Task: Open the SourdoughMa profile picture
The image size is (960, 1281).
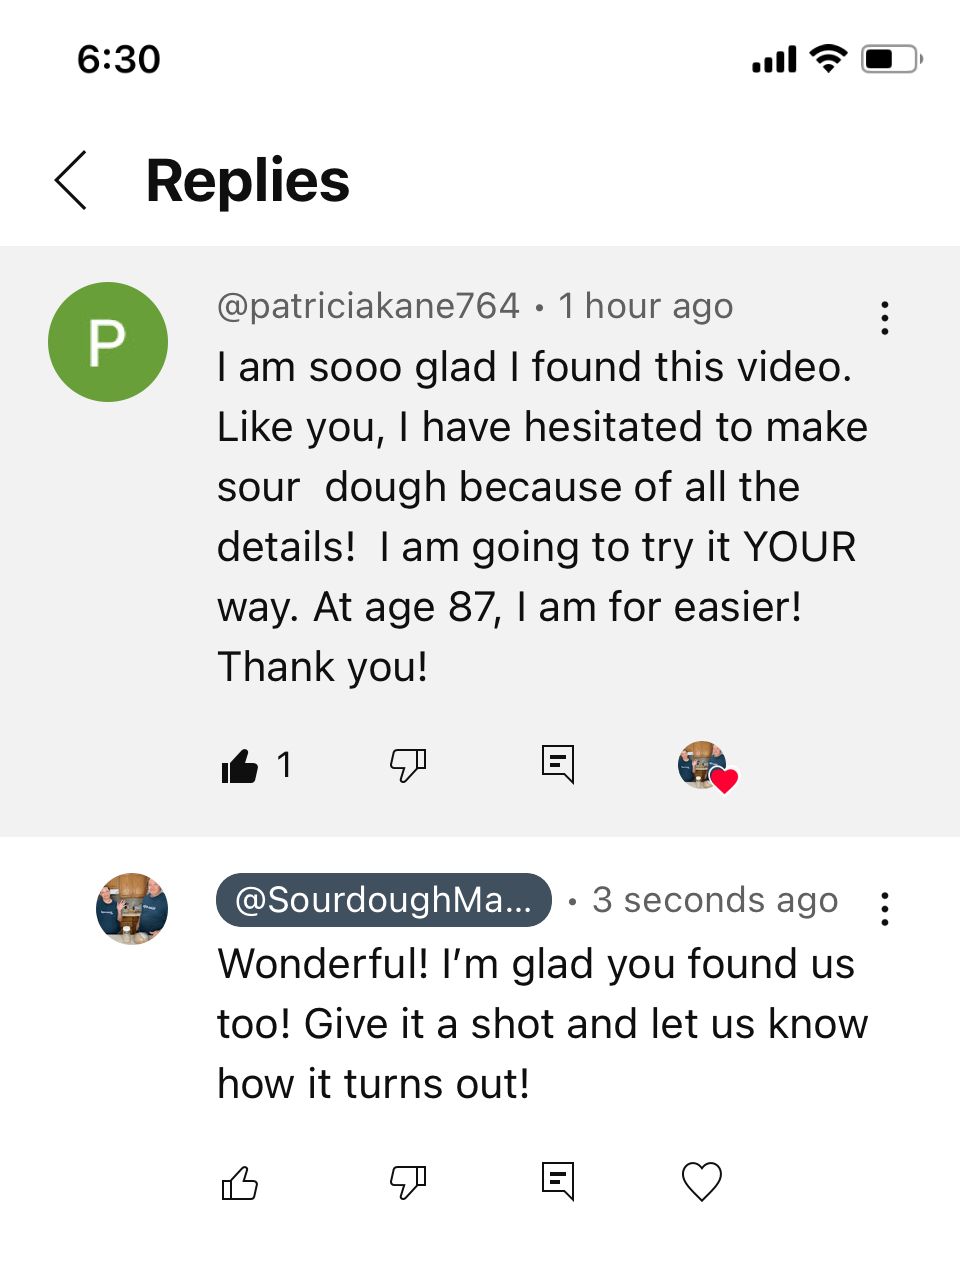Action: pos(132,908)
